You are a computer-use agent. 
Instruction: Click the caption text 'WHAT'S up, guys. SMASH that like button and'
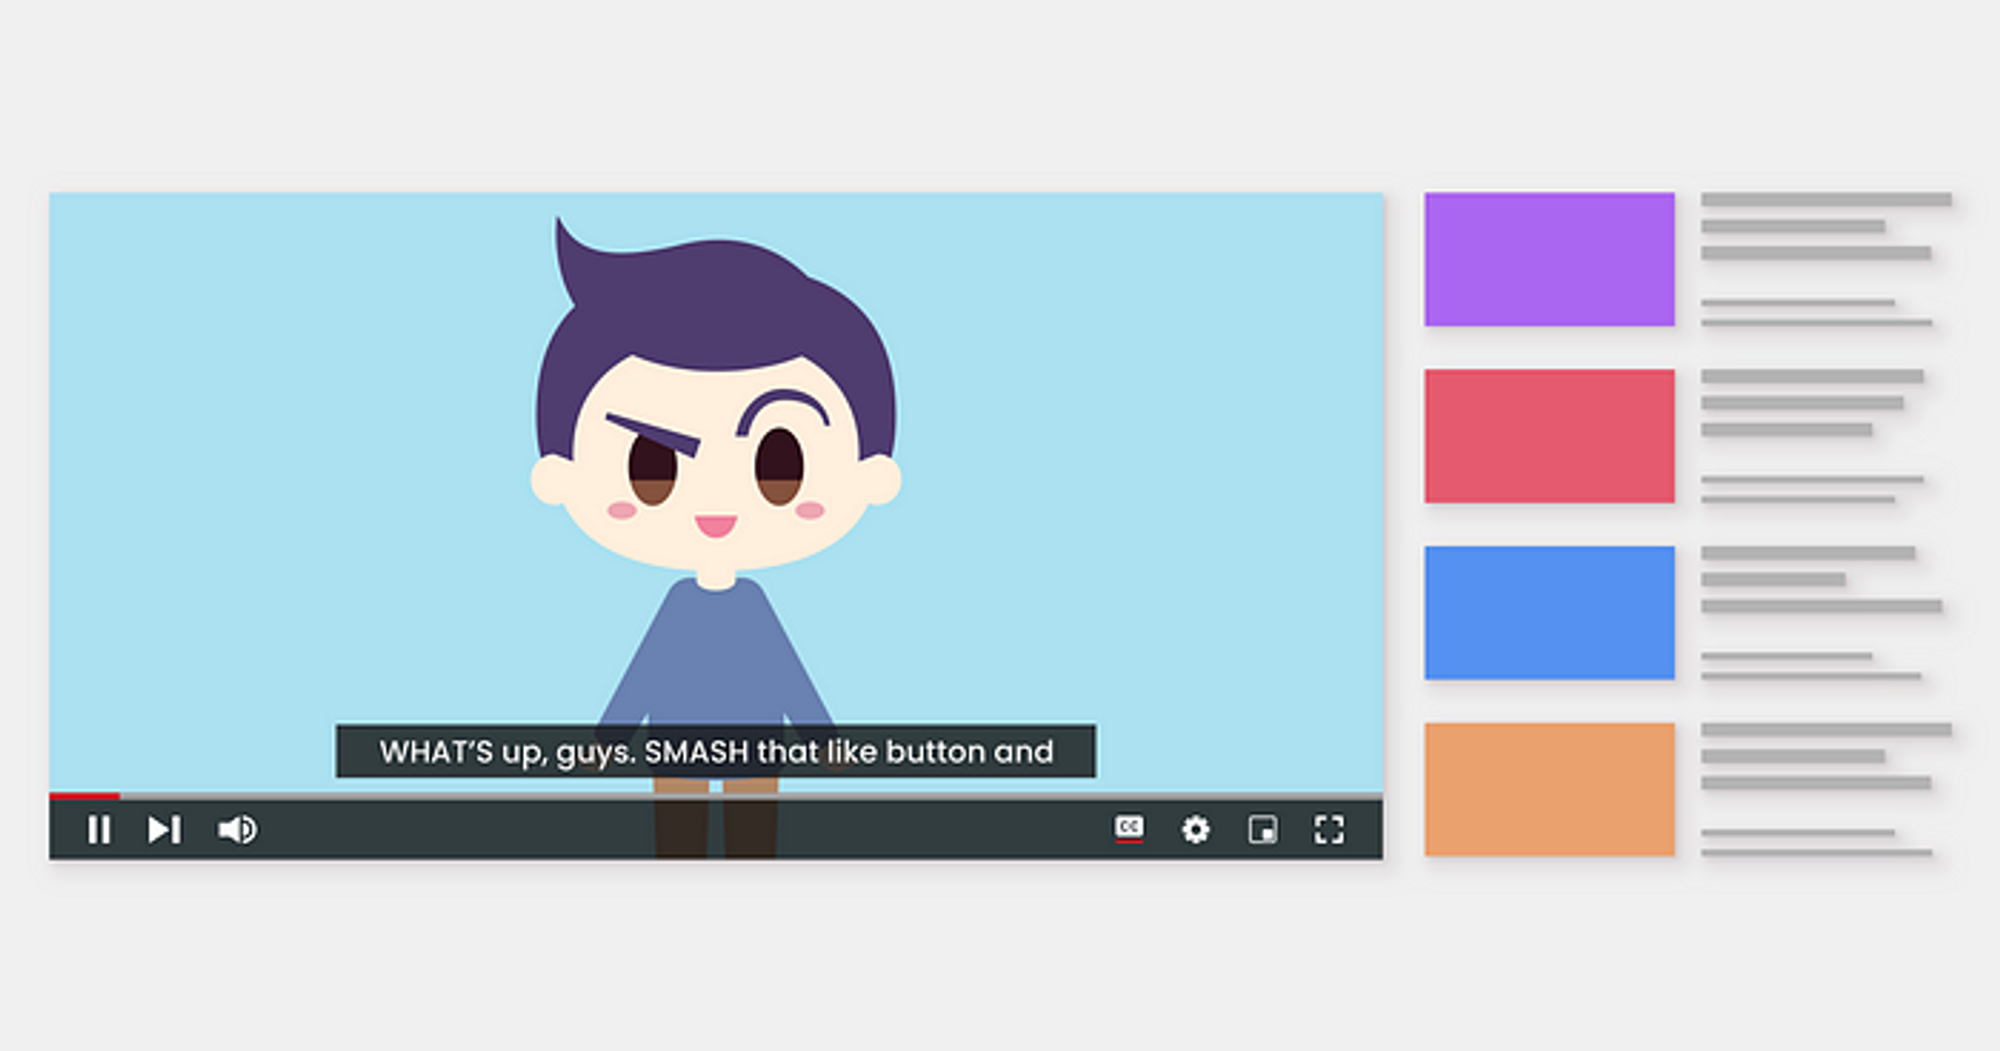point(716,751)
